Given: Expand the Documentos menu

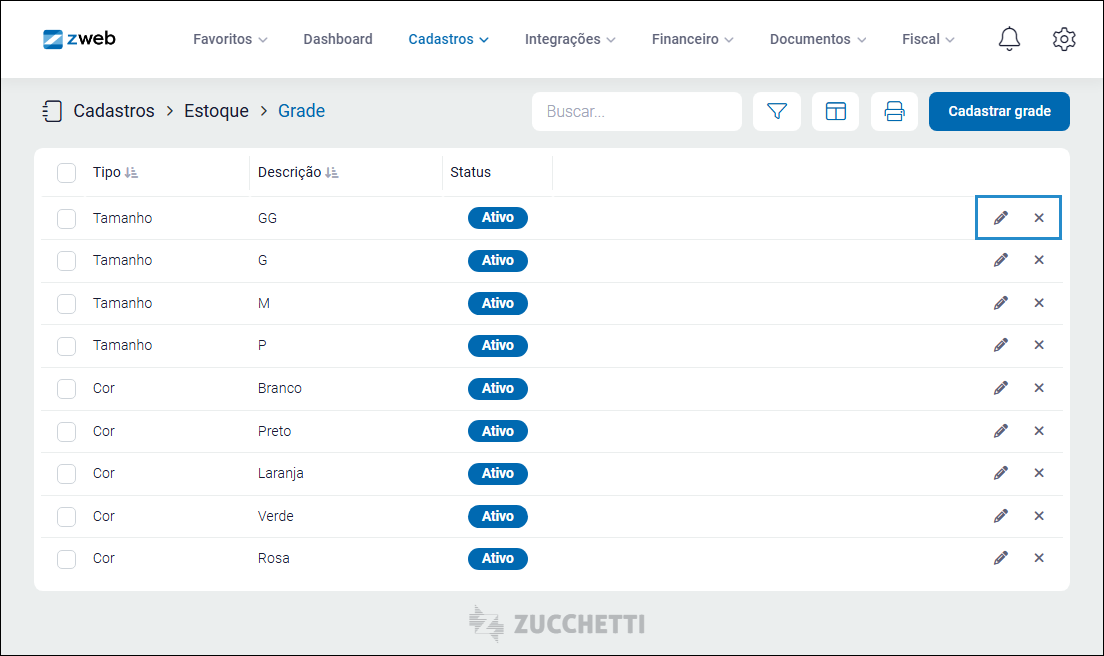Looking at the screenshot, I should (818, 39).
